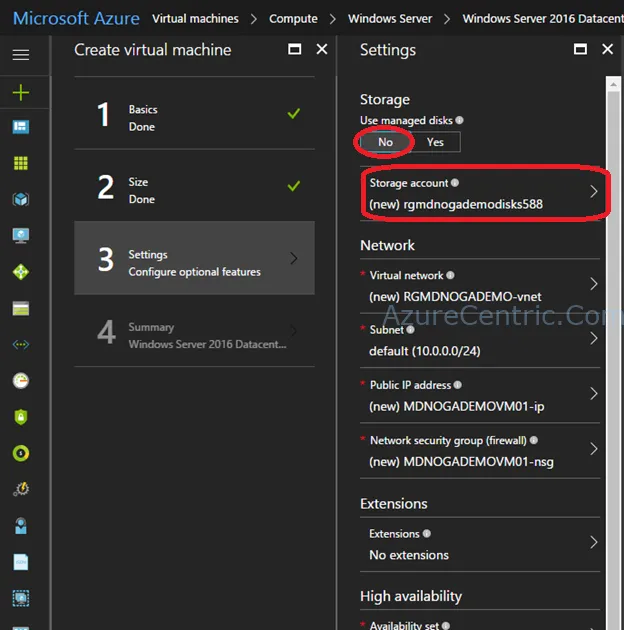This screenshot has height=630, width=624.
Task: Click the green plus New resource icon
Action: [x=21, y=92]
